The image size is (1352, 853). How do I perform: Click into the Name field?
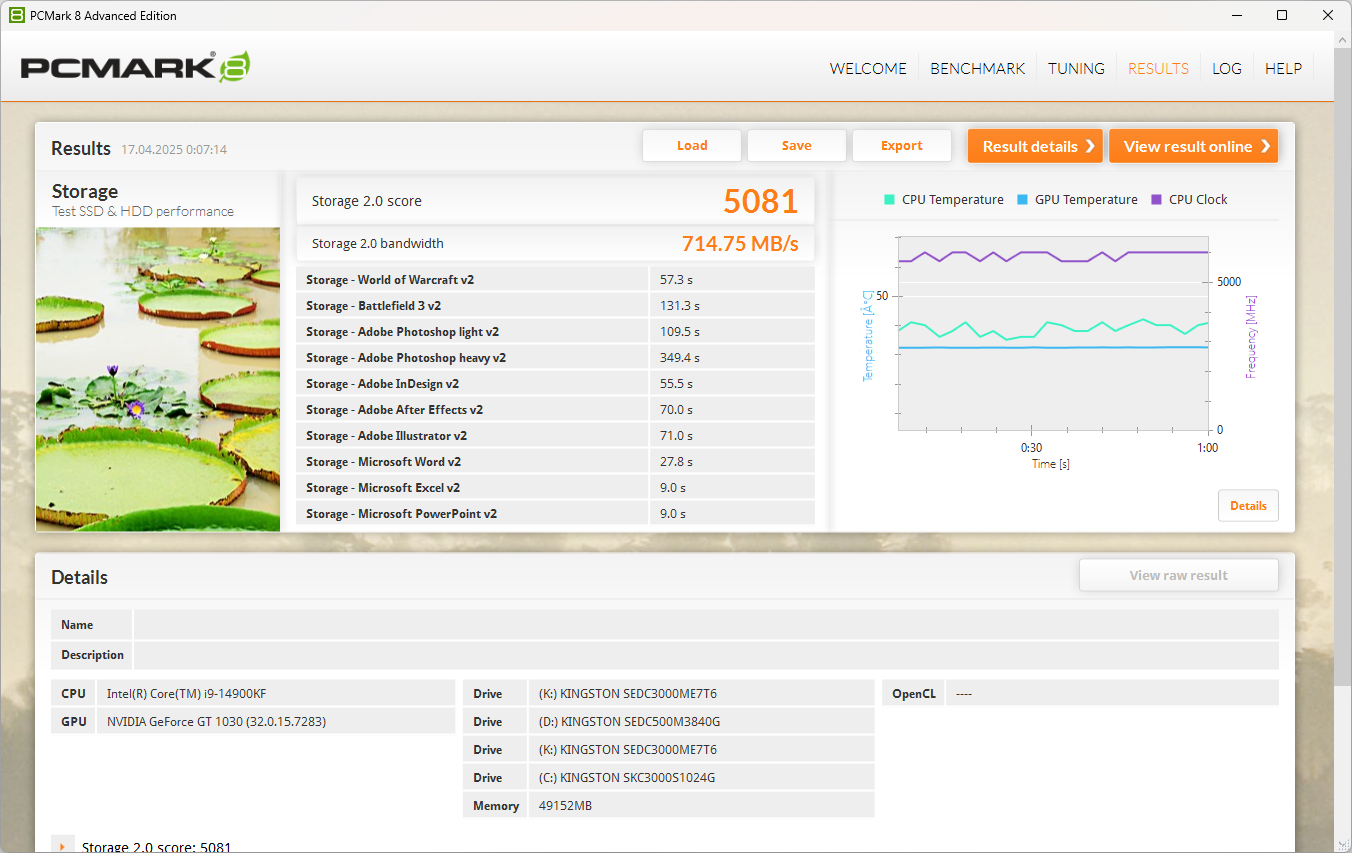click(x=706, y=625)
